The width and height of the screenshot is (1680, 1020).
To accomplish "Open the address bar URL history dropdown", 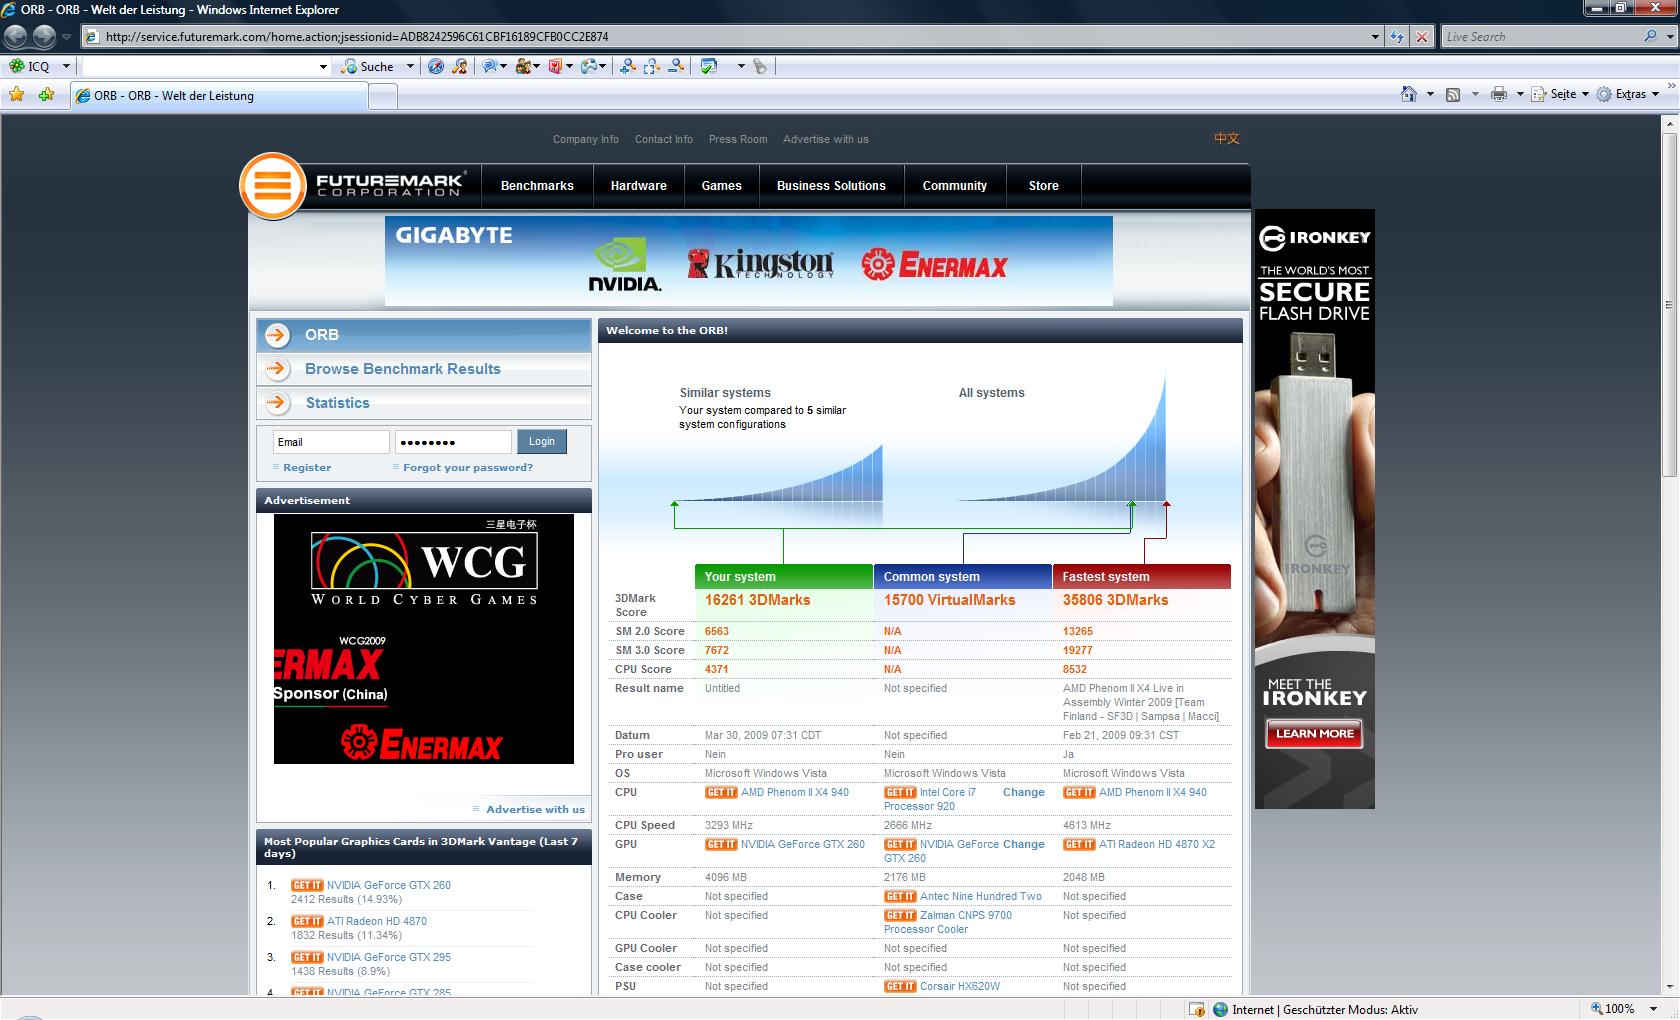I will (1375, 37).
